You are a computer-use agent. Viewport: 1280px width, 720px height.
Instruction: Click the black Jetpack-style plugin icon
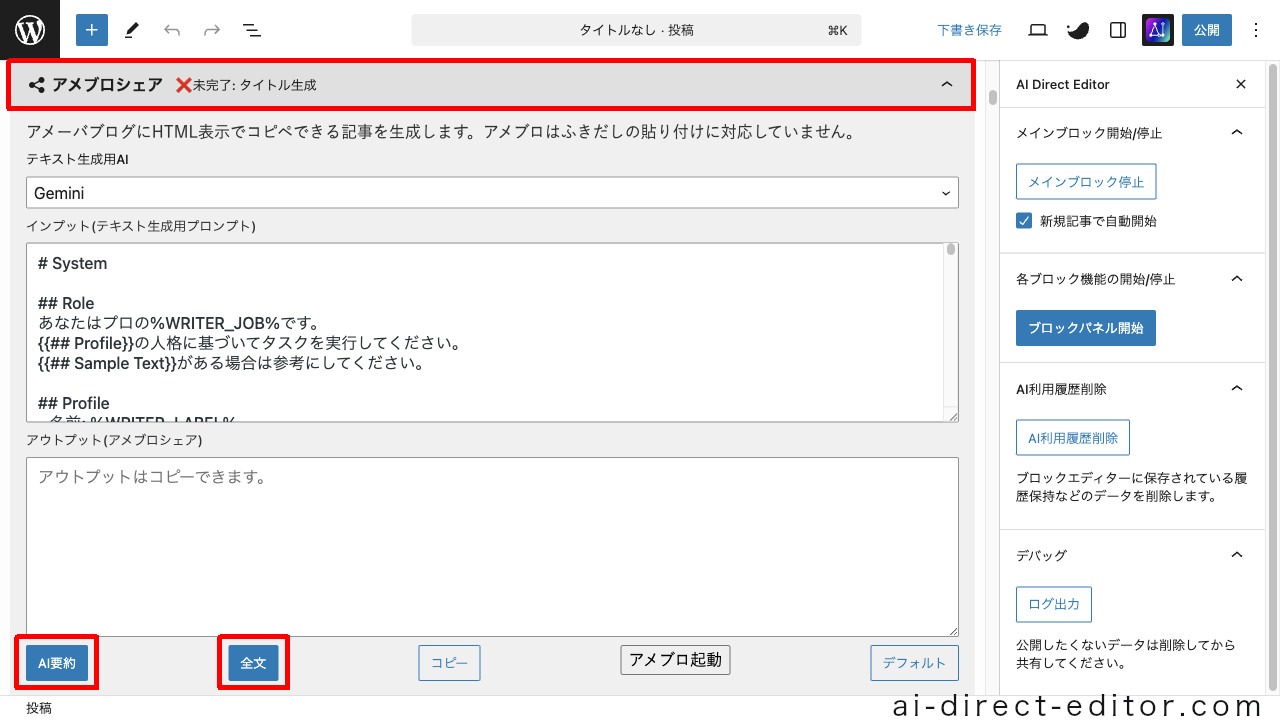pyautogui.click(x=1078, y=30)
